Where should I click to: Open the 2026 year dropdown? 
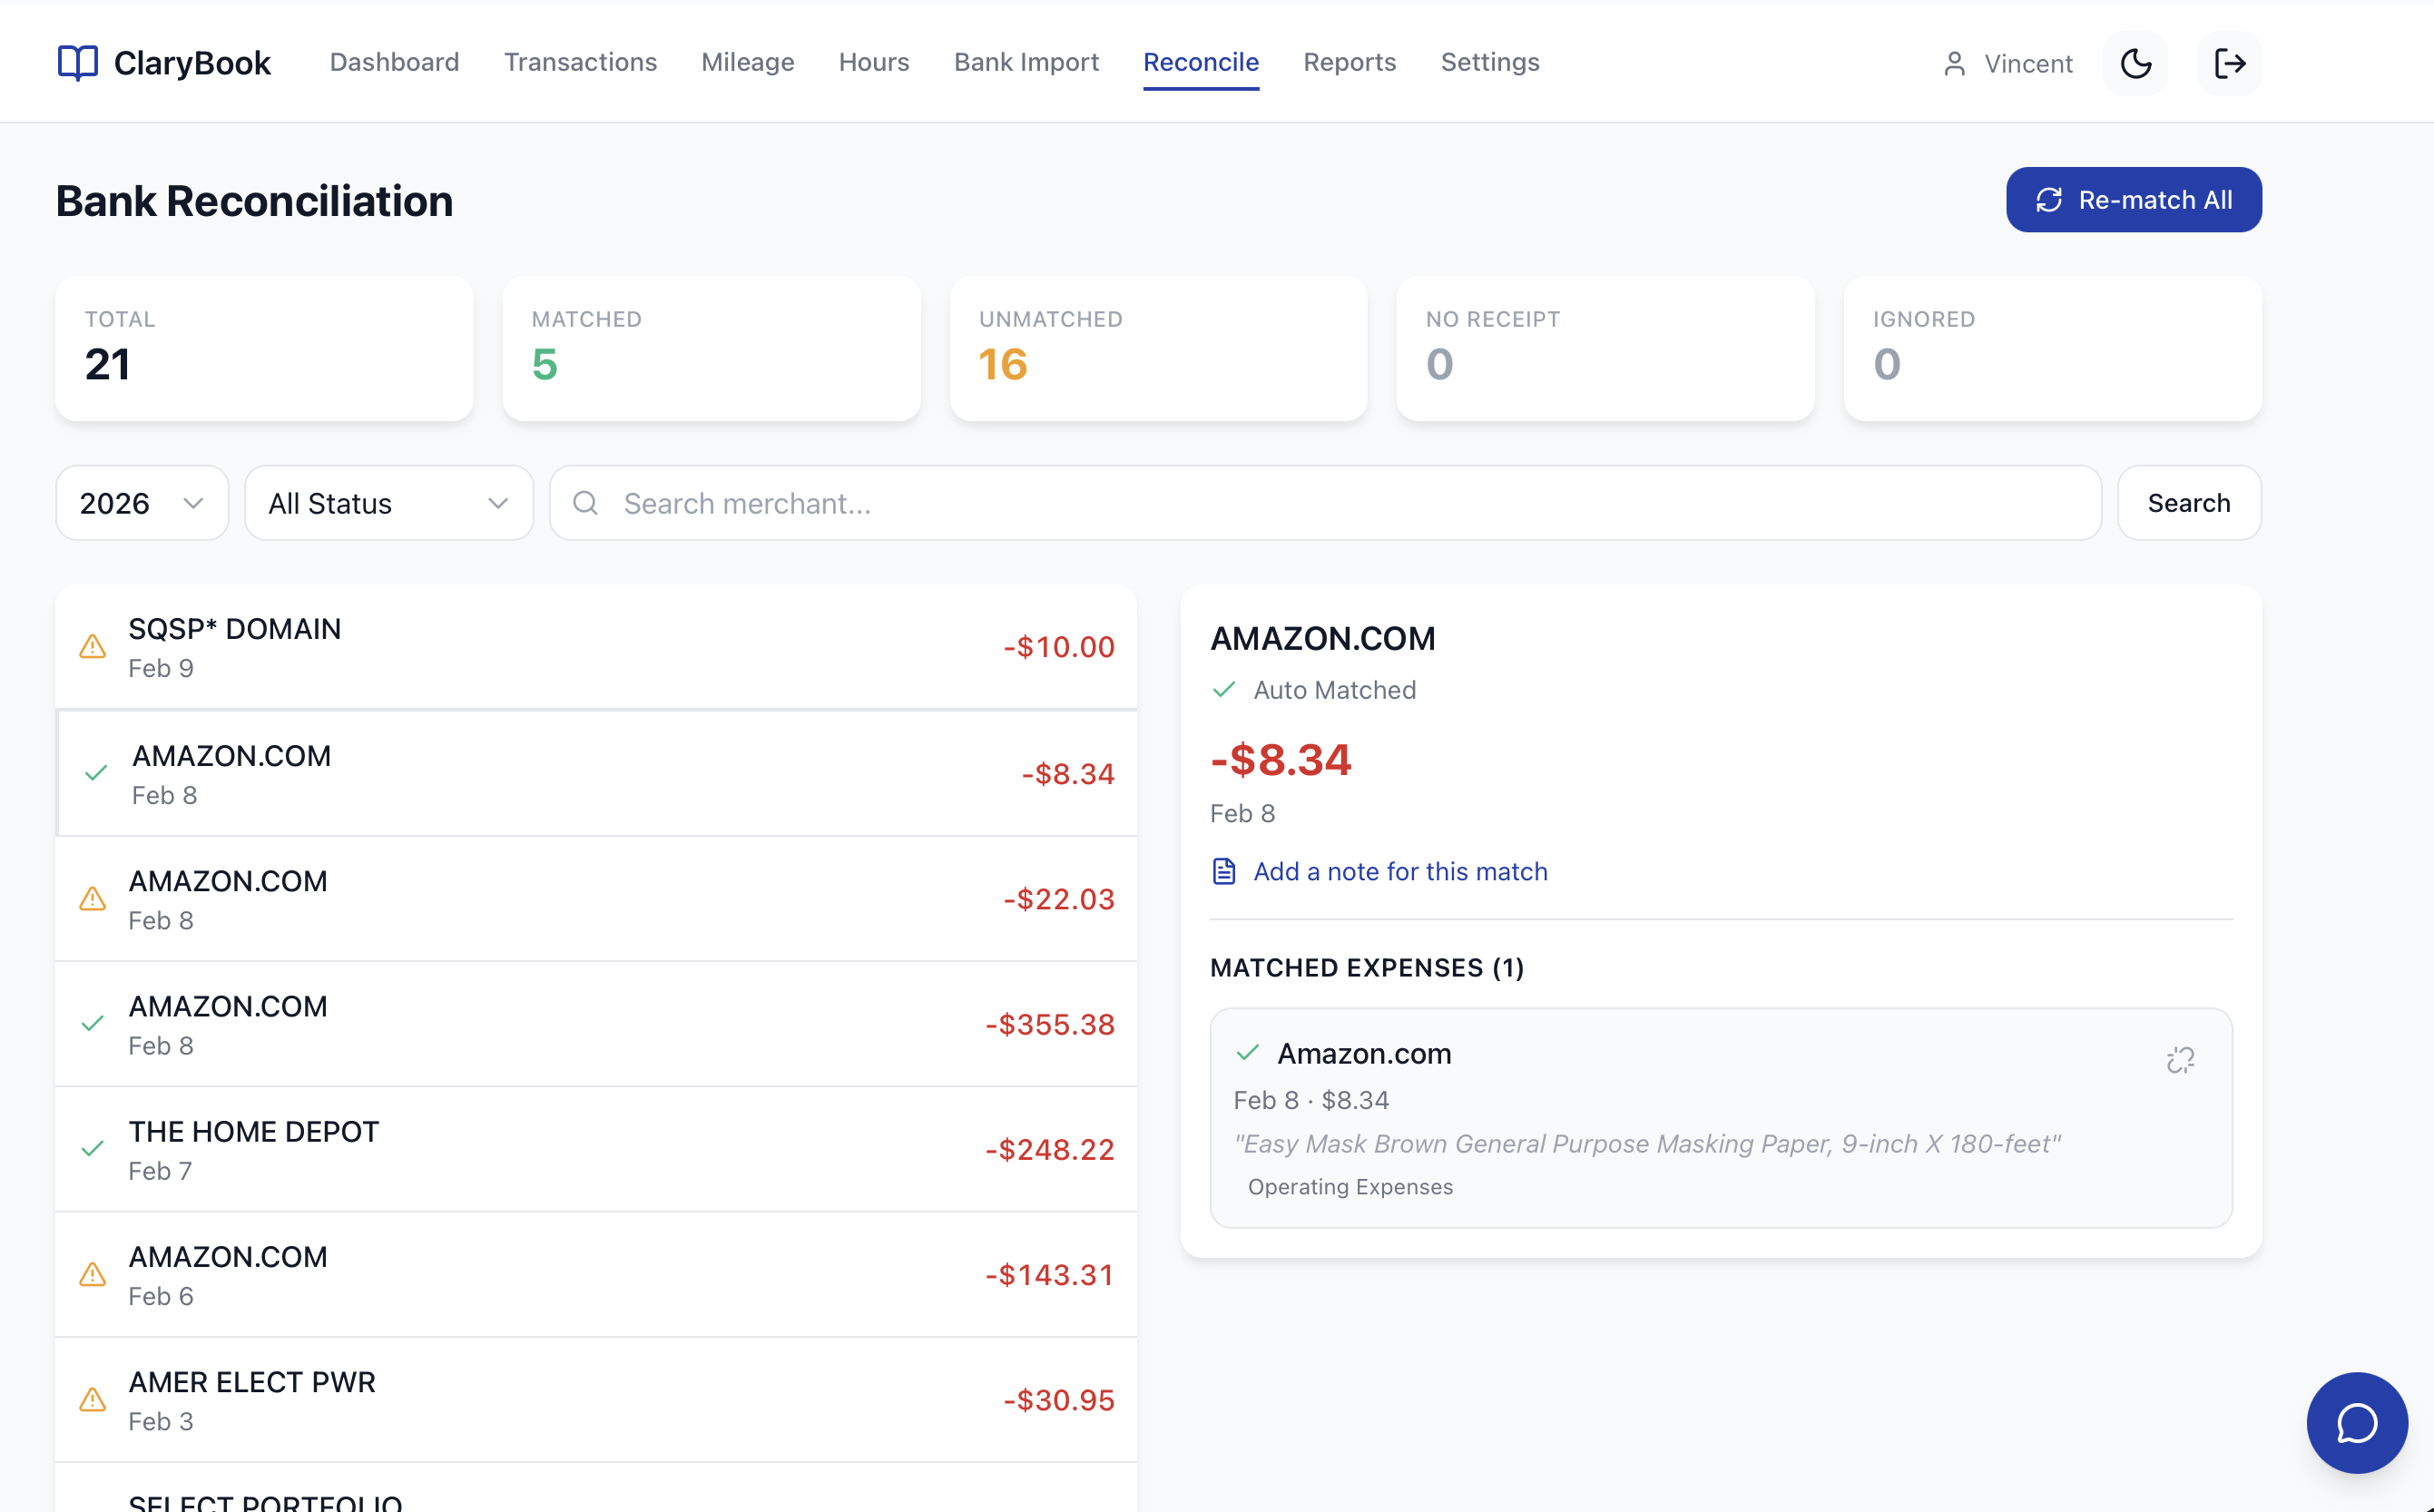141,503
